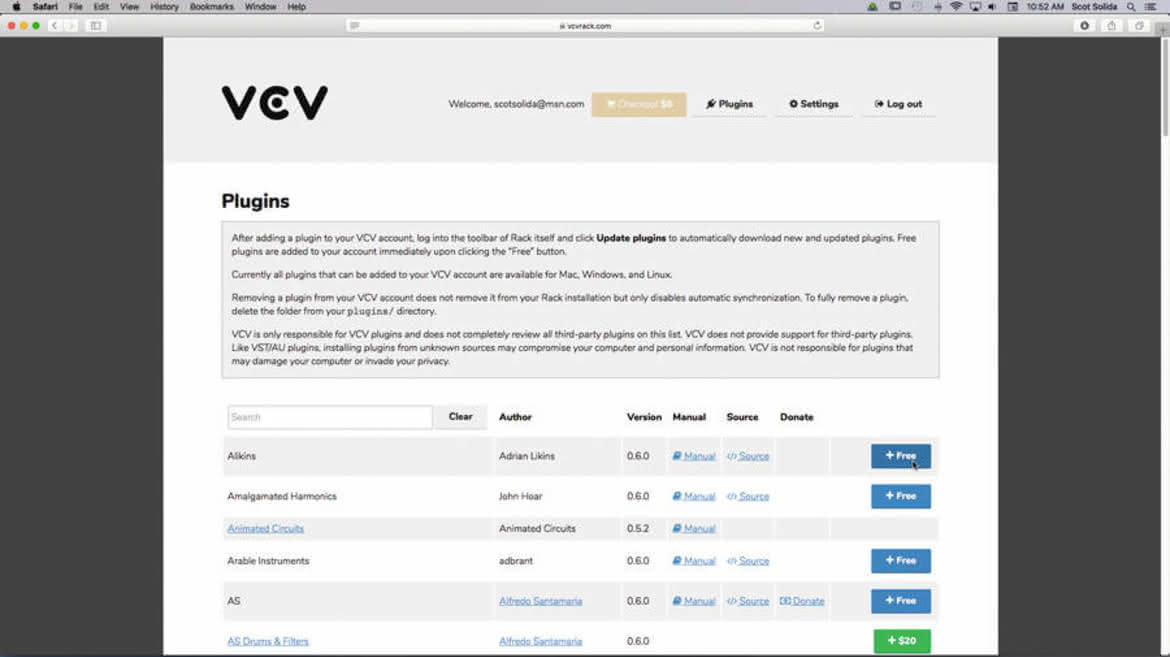The width and height of the screenshot is (1170, 657).
Task: Add the free AS plugin
Action: pyautogui.click(x=901, y=601)
